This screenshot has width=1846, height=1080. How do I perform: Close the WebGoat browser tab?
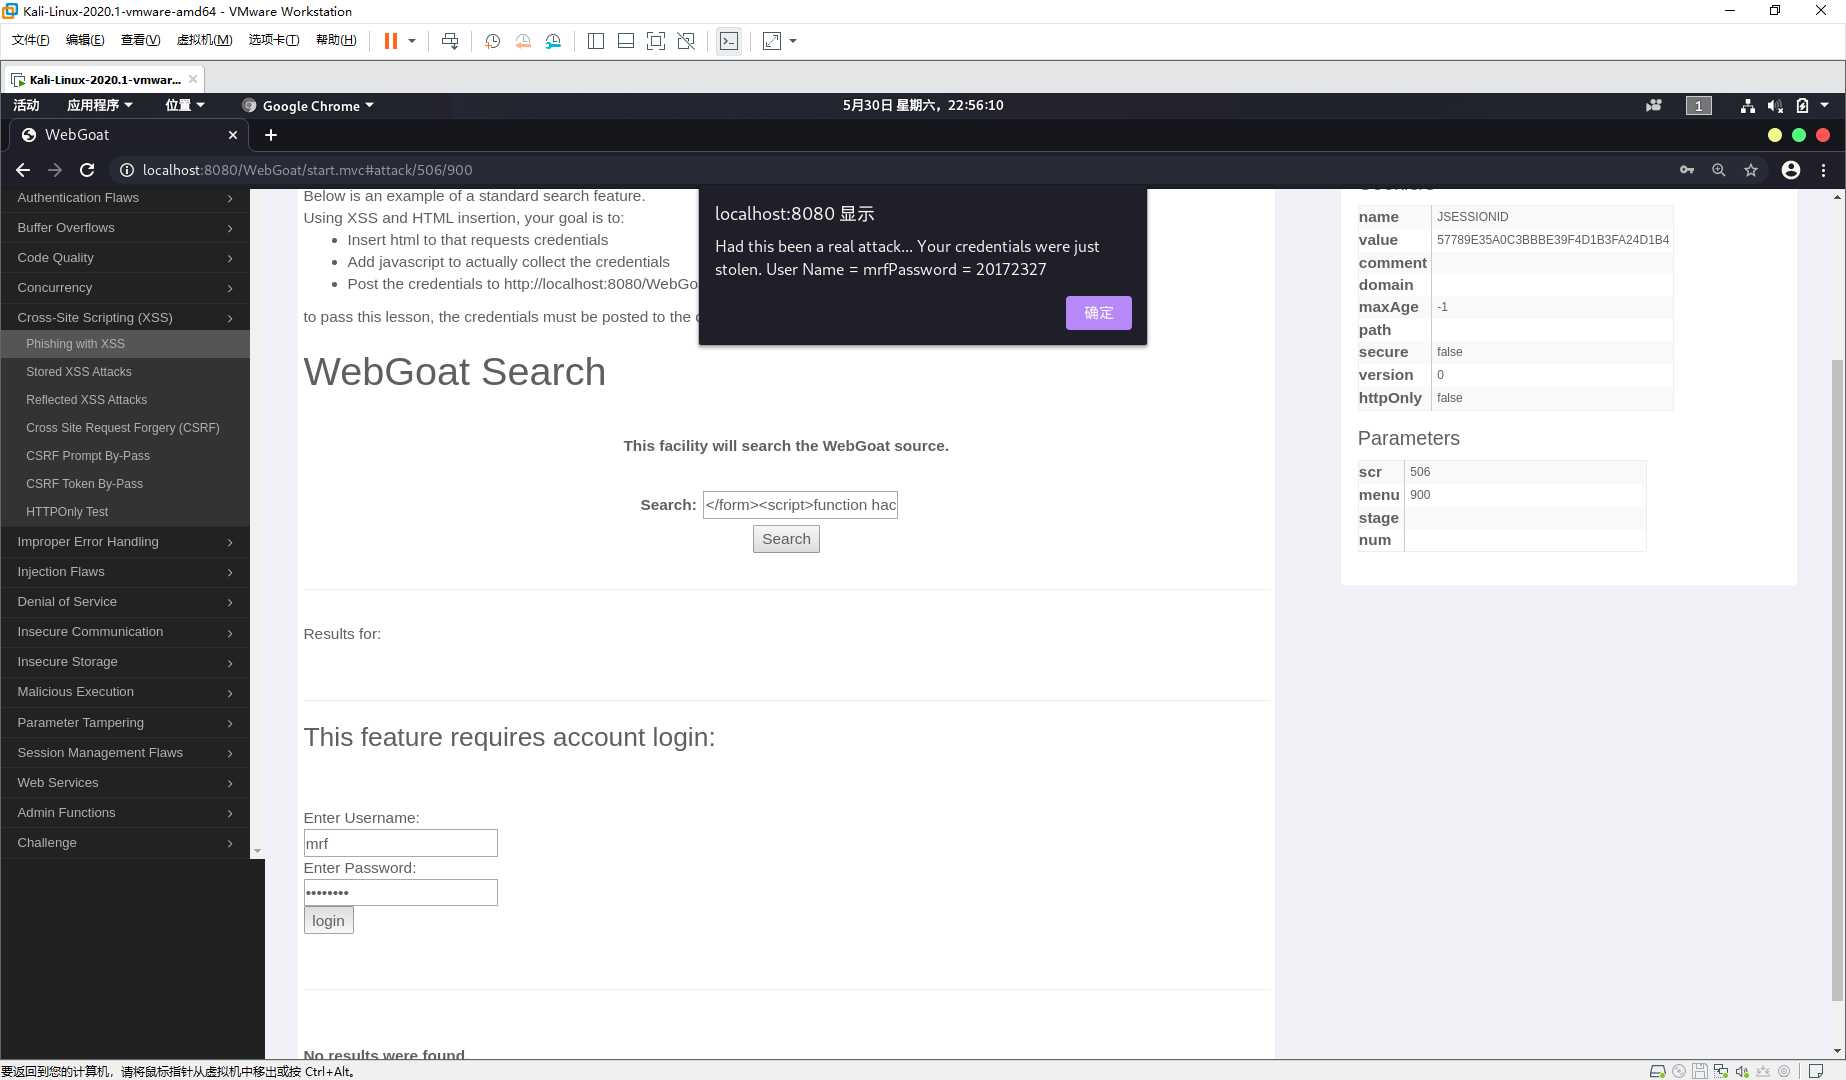(233, 135)
